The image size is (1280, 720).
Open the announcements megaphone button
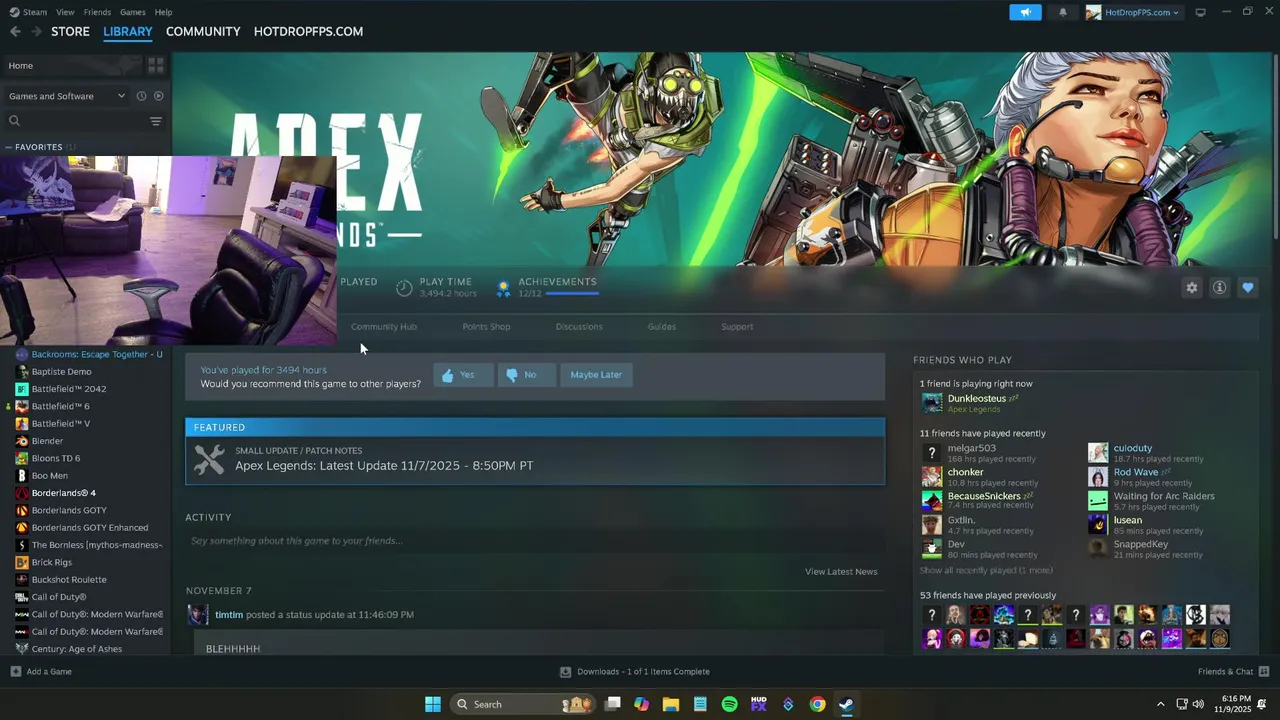(x=1025, y=12)
